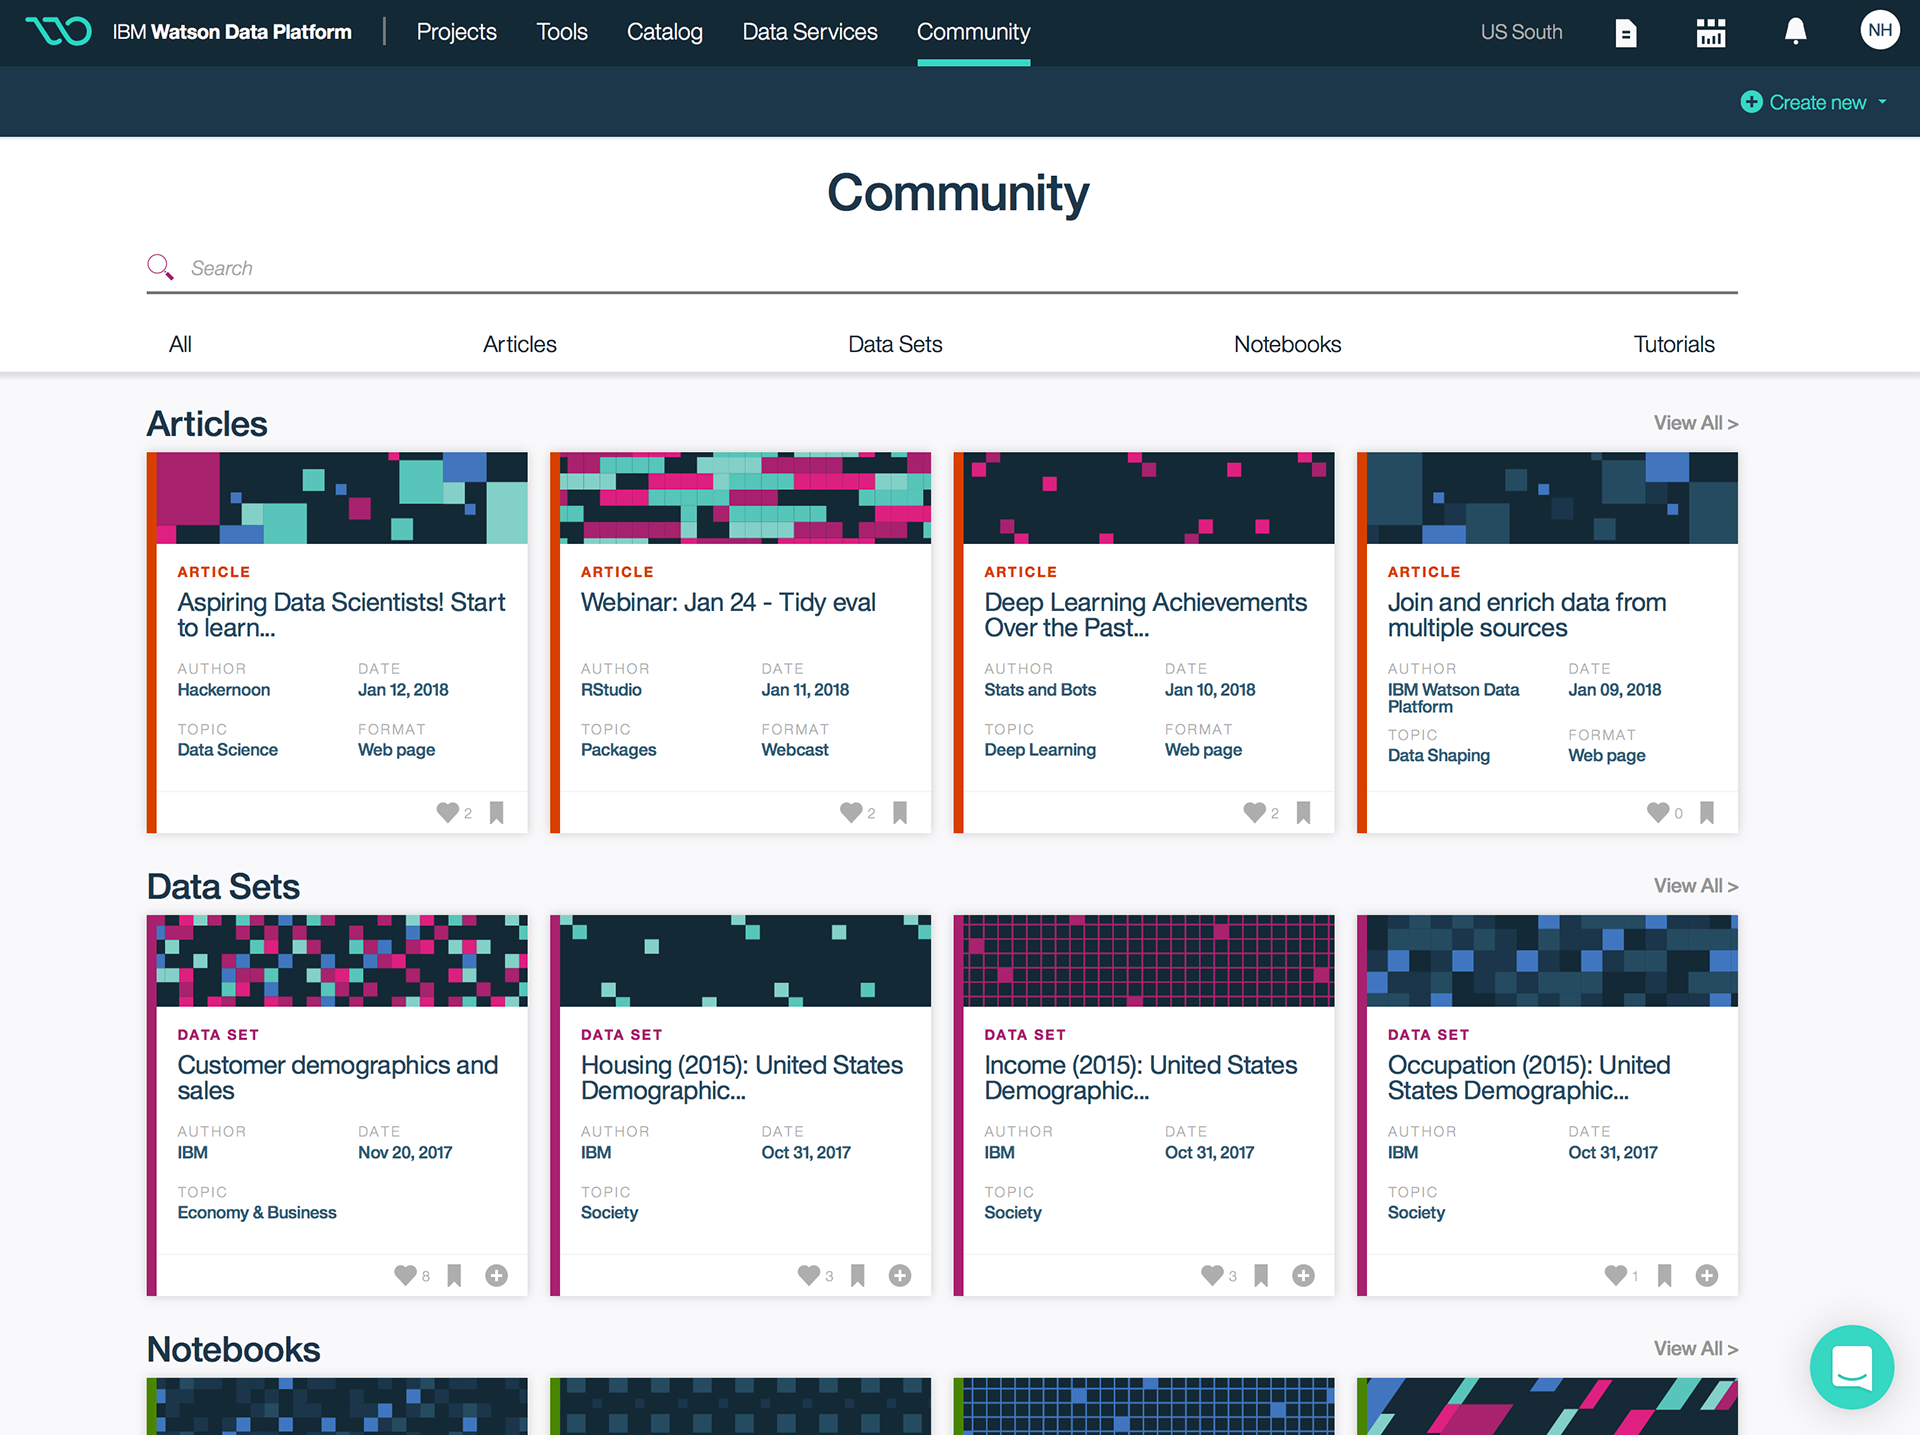Click the Income (2015) card banner image
Image resolution: width=1920 pixels, height=1435 pixels.
click(1149, 961)
